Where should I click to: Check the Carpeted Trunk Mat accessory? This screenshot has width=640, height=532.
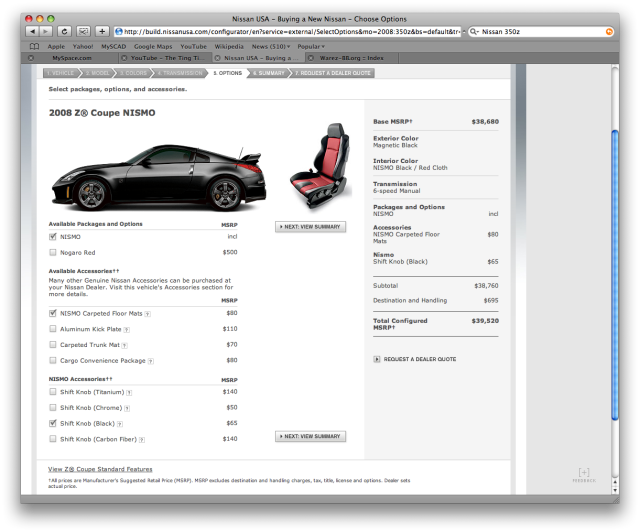[53, 345]
